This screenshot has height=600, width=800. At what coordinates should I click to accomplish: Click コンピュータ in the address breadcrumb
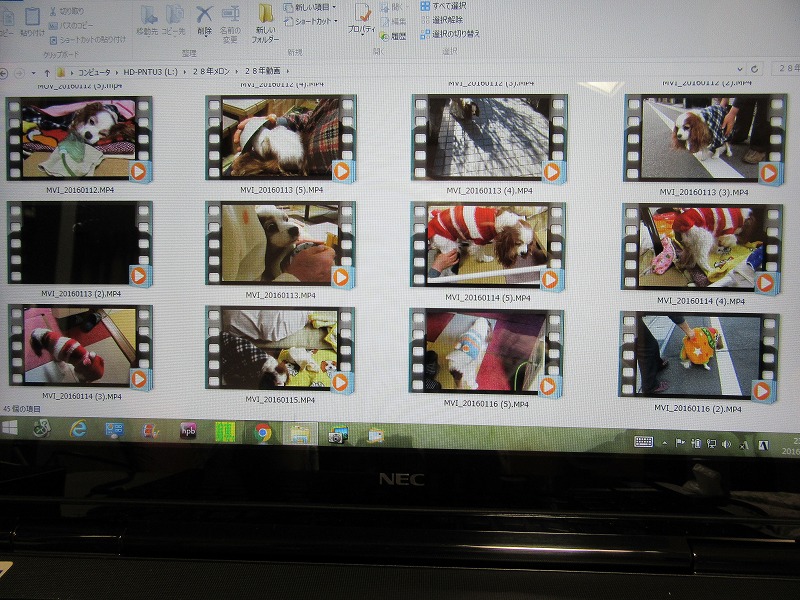94,72
